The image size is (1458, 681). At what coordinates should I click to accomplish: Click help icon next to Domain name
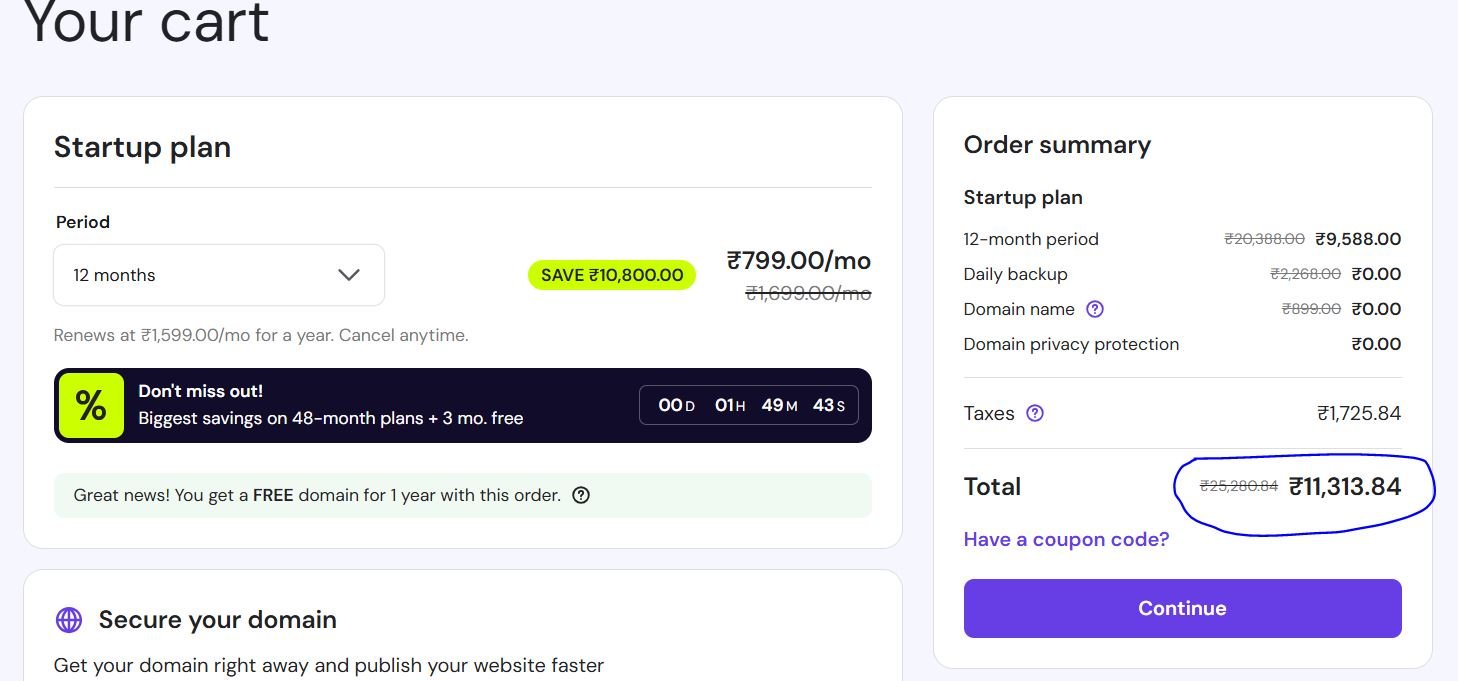coord(1095,309)
